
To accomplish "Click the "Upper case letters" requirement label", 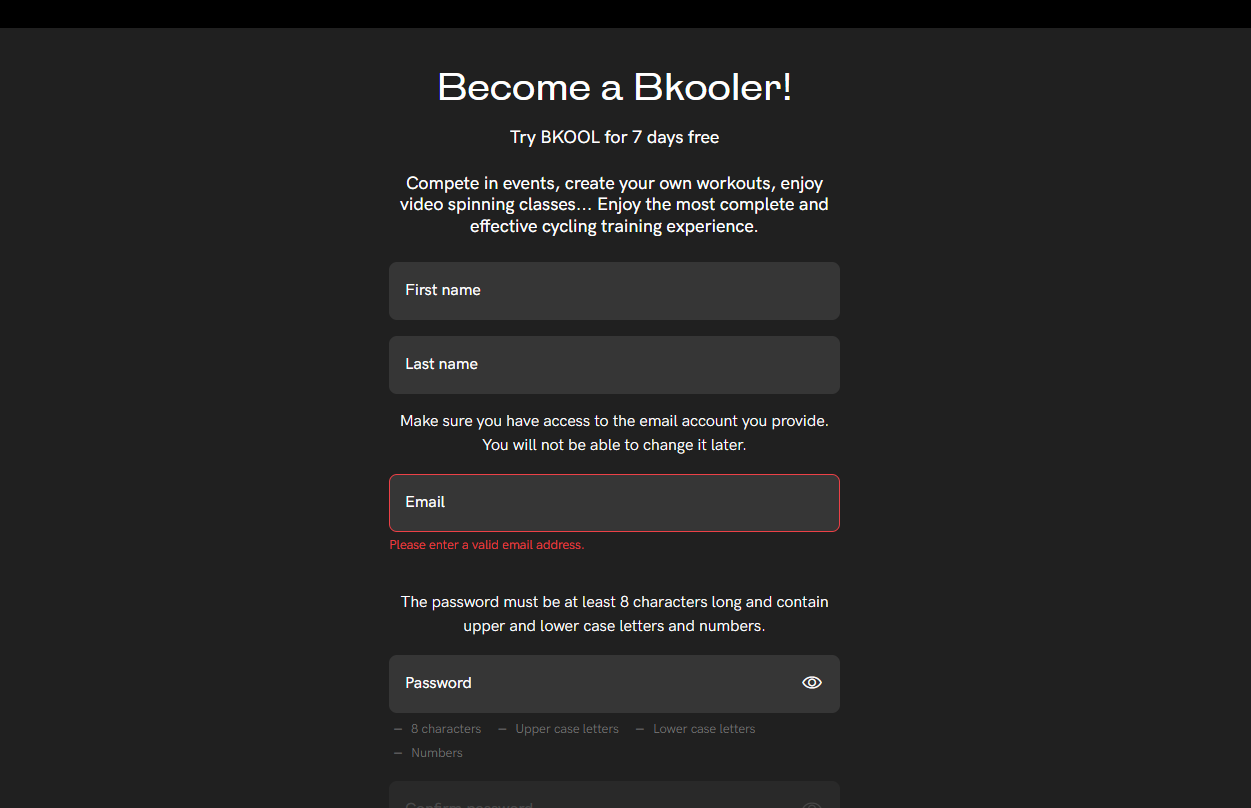I will (x=567, y=729).
